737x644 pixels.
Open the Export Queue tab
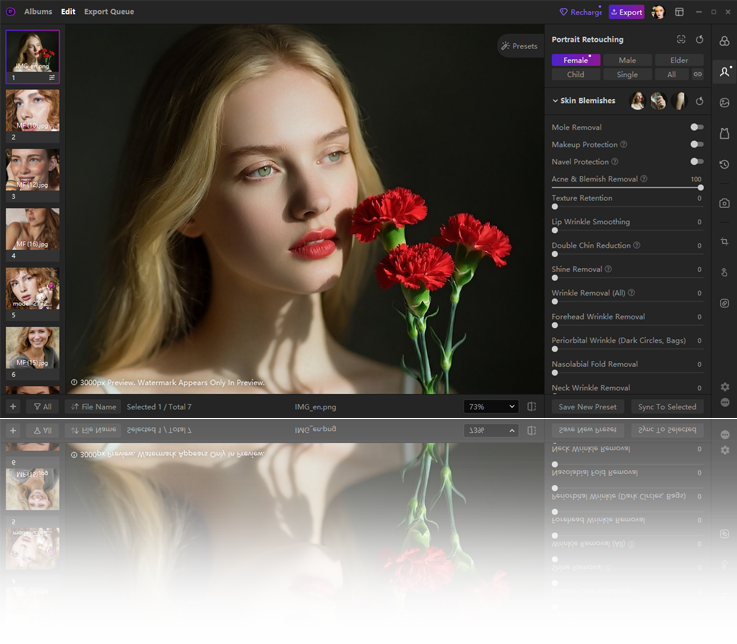coord(109,12)
